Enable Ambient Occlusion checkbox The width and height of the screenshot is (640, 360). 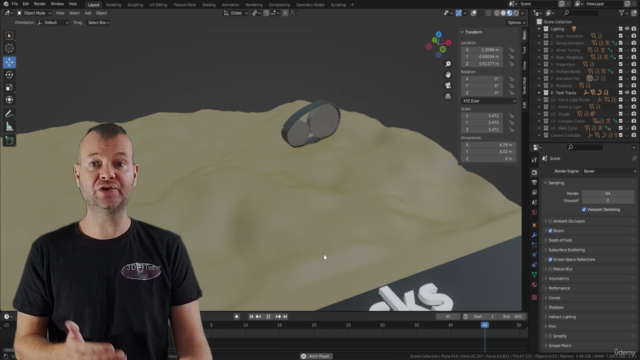[x=550, y=221]
